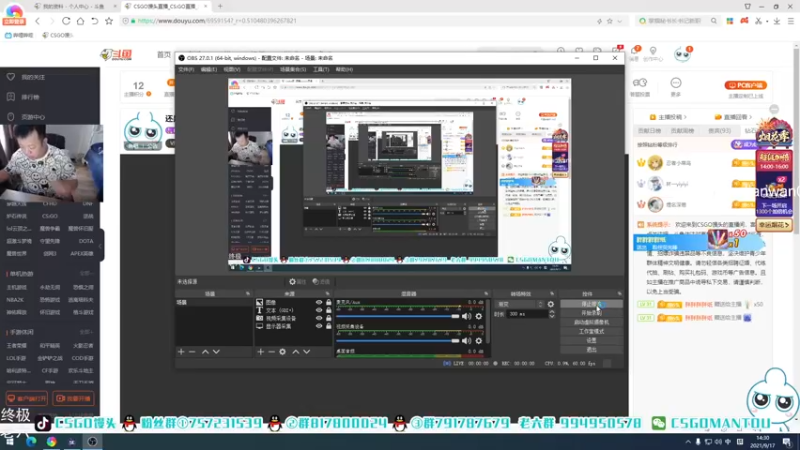Hide the 显示器采集 source
The height and width of the screenshot is (450, 800).
click(x=319, y=326)
